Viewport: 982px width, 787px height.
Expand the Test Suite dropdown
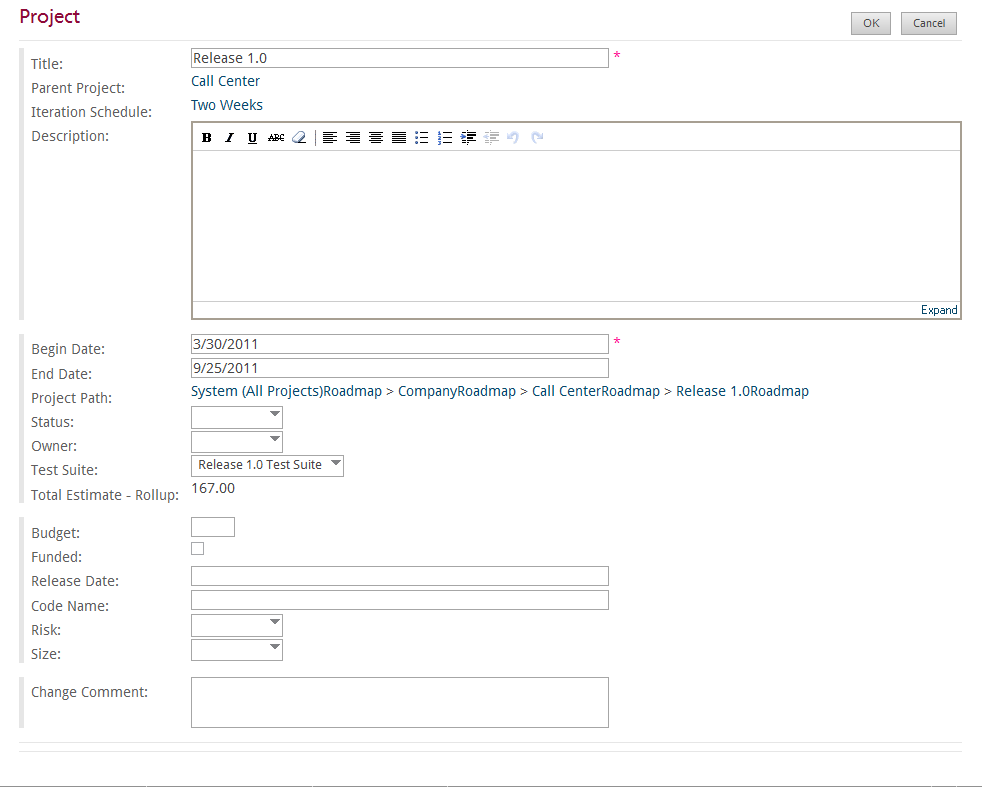tap(267, 465)
